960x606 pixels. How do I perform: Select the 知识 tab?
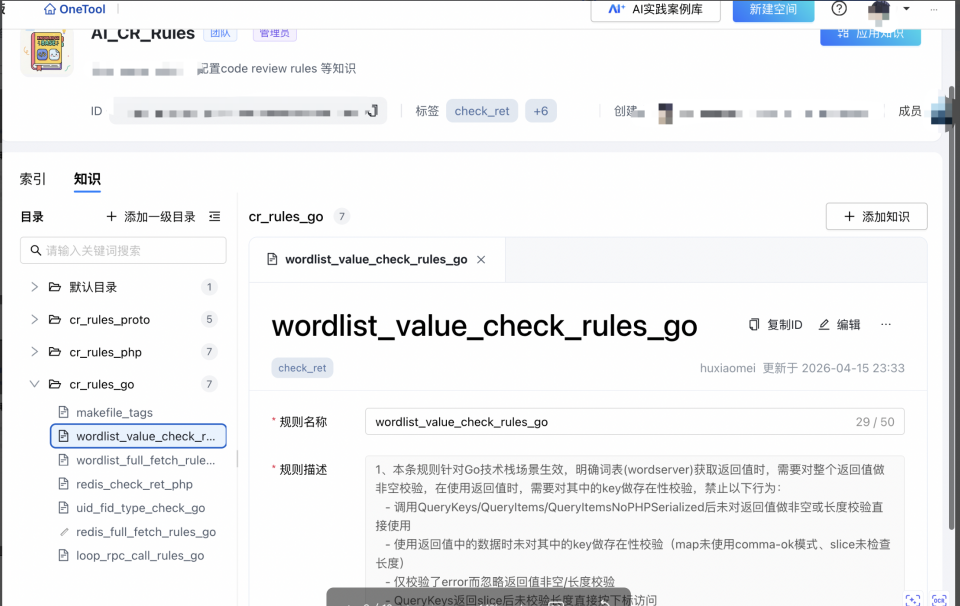coord(87,179)
